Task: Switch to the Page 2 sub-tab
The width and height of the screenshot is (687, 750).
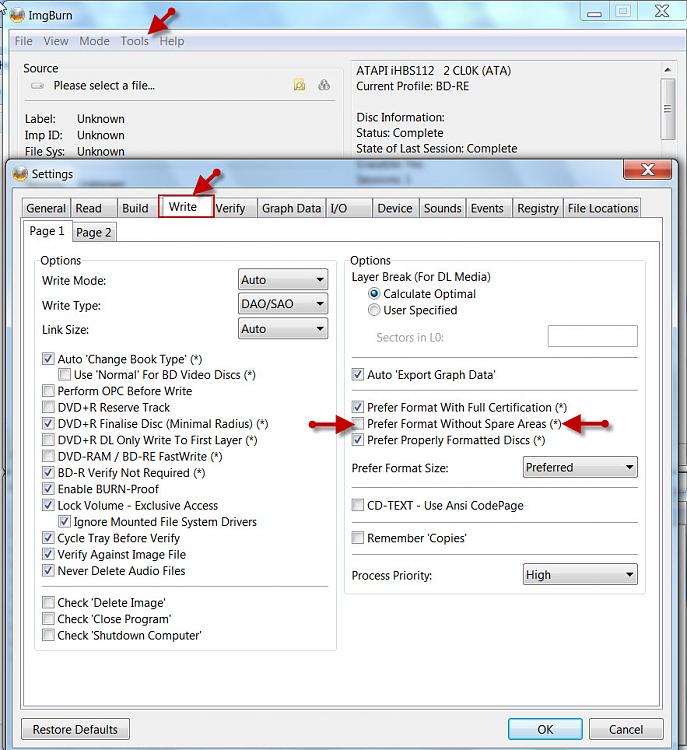Action: (94, 232)
